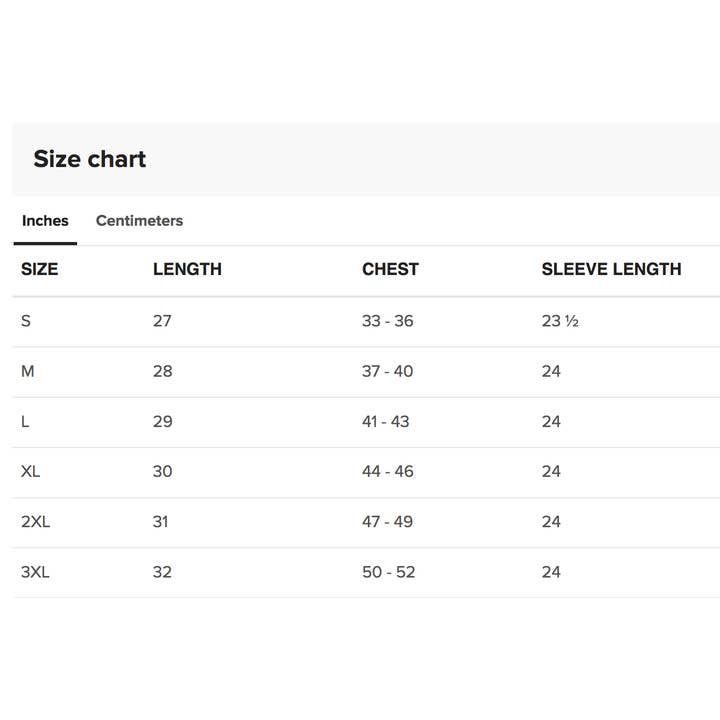Click the chest value 44 - 46

(387, 471)
